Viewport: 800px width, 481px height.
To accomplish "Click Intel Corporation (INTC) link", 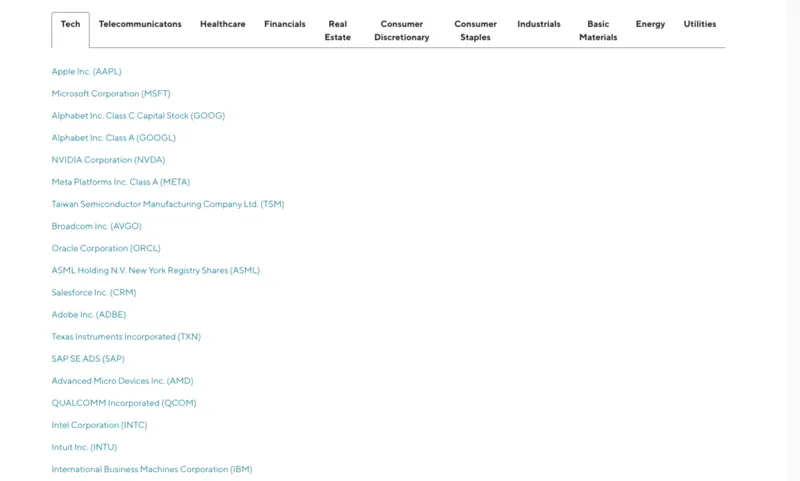I will click(99, 425).
